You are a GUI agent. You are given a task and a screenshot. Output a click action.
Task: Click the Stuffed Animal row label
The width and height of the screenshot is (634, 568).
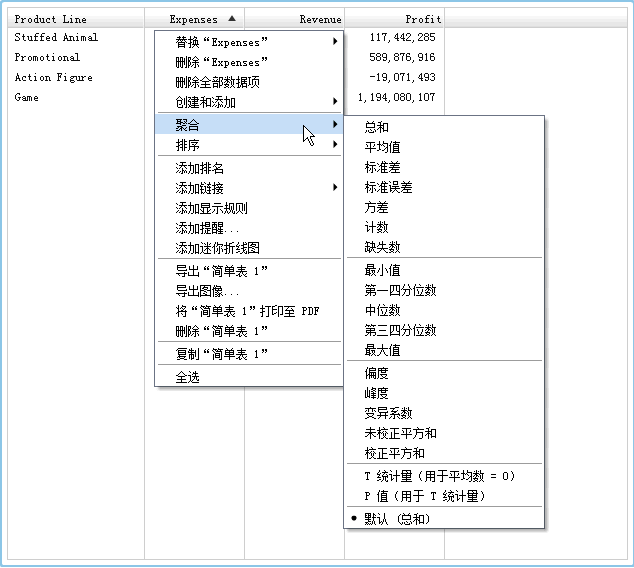coord(56,37)
